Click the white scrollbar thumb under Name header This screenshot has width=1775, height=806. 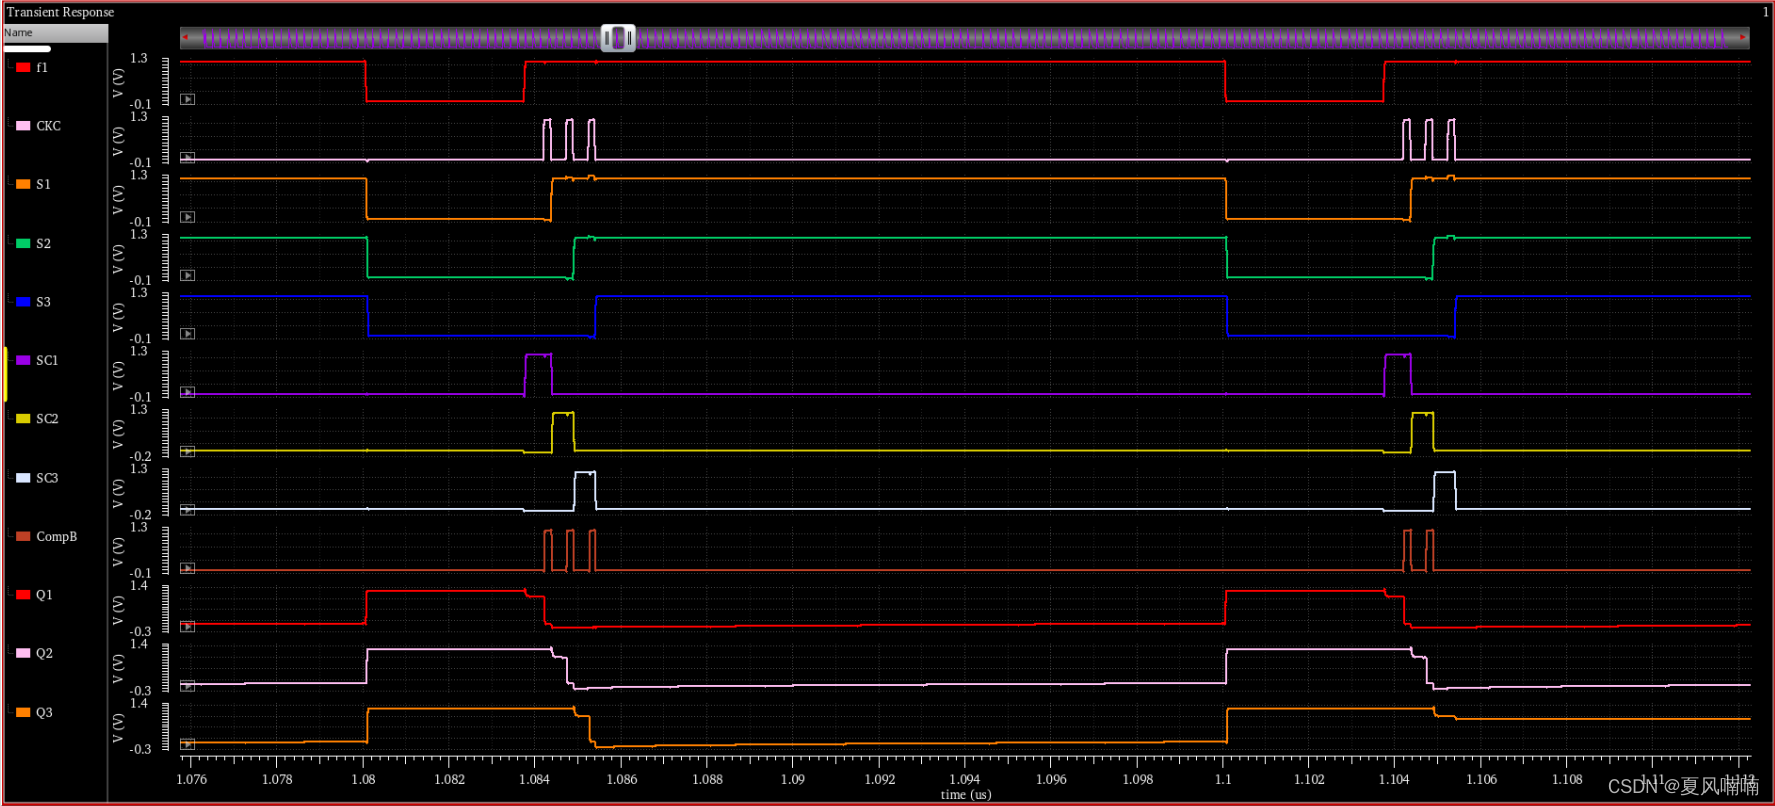coord(27,48)
